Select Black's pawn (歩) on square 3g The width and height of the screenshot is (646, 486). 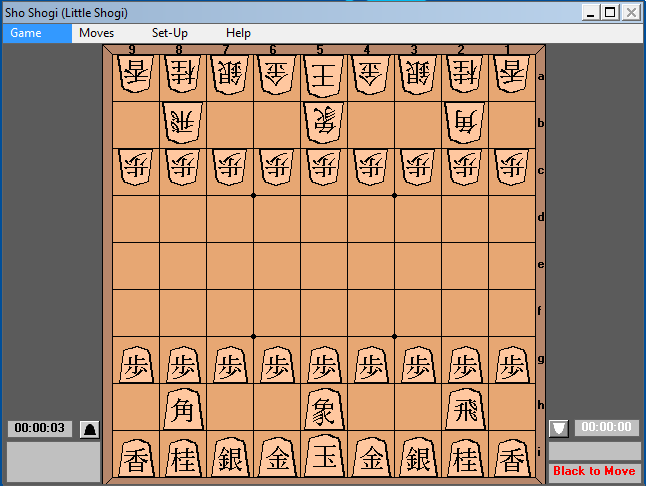point(418,364)
